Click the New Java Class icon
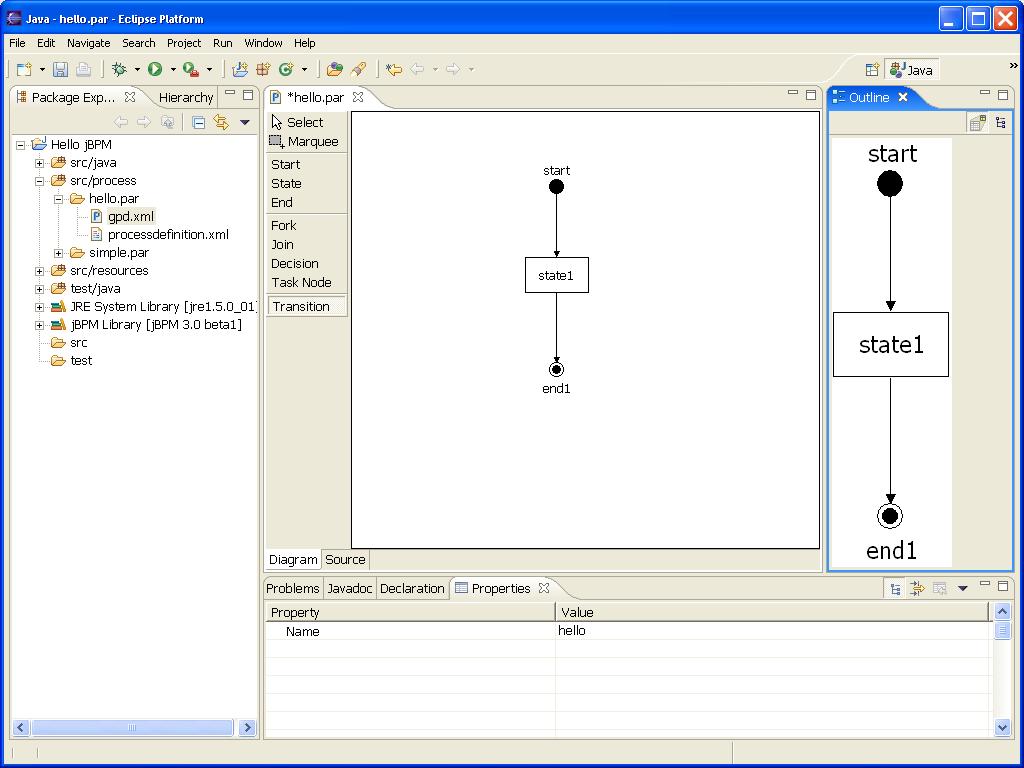 click(286, 69)
